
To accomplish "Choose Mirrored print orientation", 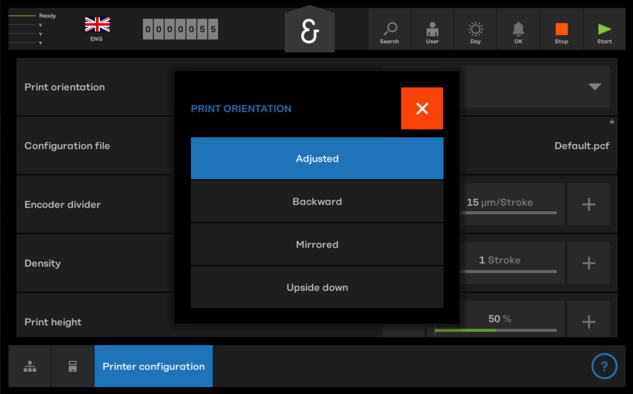I will click(x=317, y=244).
